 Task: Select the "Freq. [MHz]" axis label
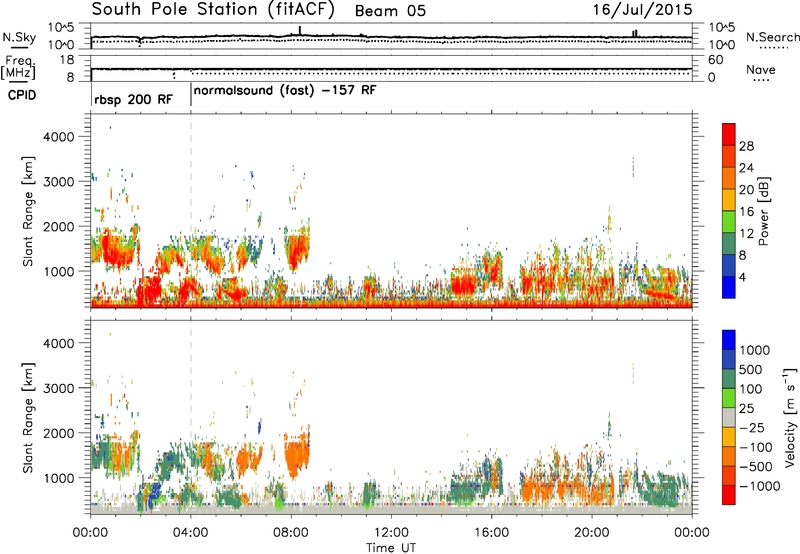tap(19, 68)
